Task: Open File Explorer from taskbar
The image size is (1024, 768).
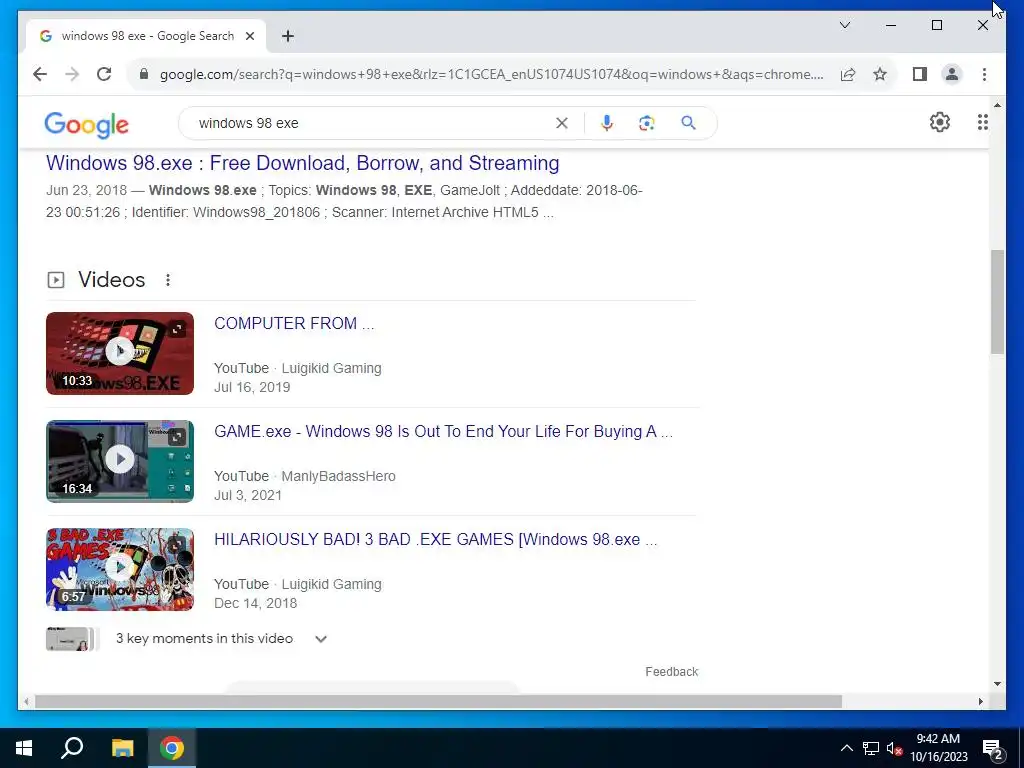Action: pos(122,748)
